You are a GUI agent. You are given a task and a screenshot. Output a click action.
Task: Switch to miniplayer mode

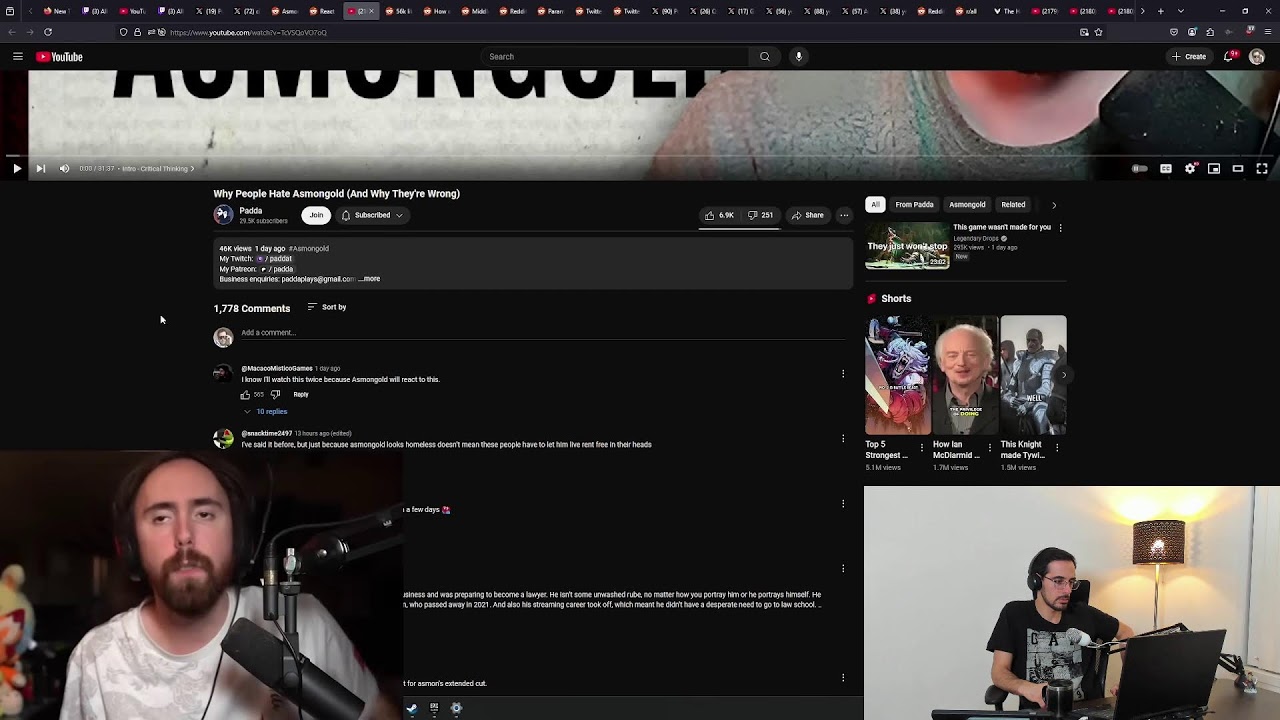1214,169
